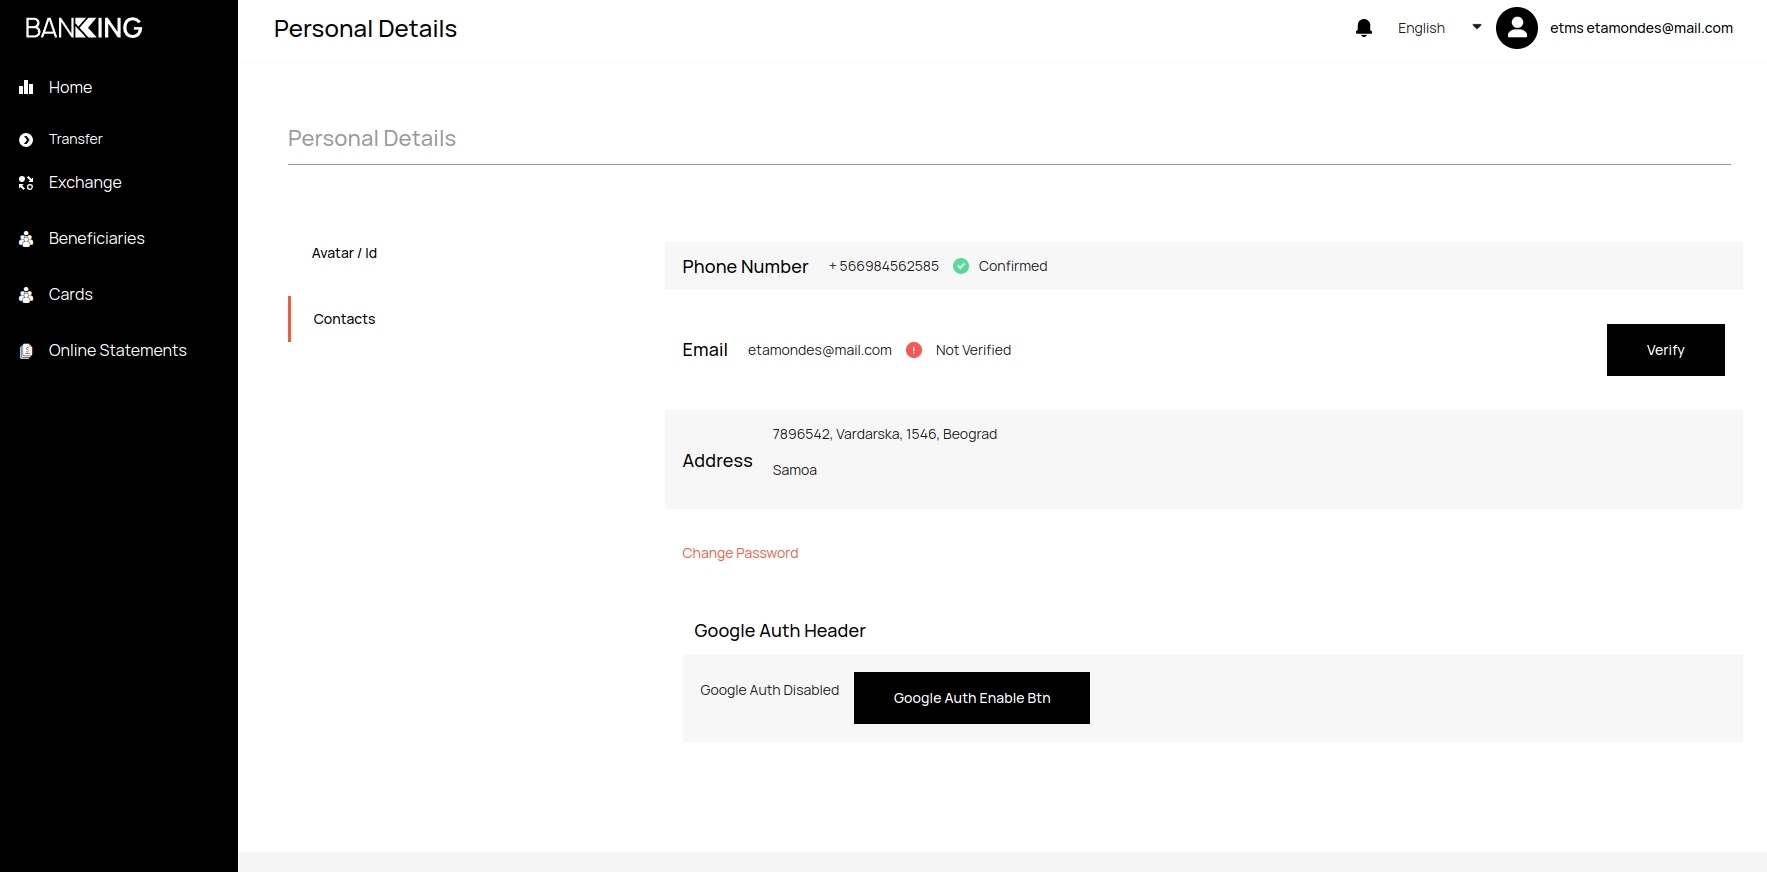1767x872 pixels.
Task: Select the Contacts tab
Action: 344,319
